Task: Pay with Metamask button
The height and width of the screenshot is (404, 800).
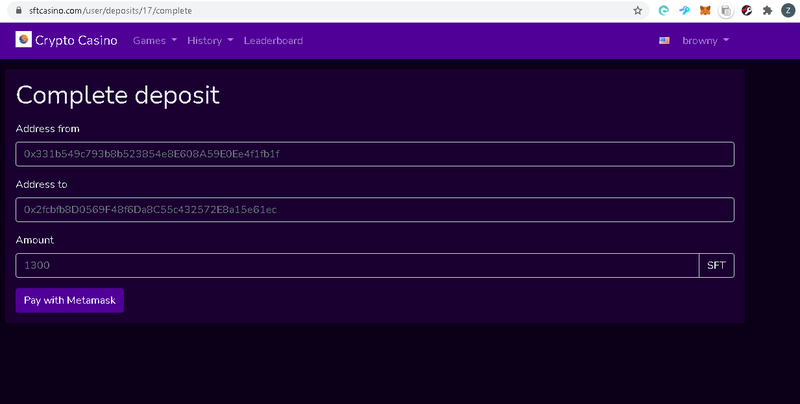Action: (x=69, y=300)
